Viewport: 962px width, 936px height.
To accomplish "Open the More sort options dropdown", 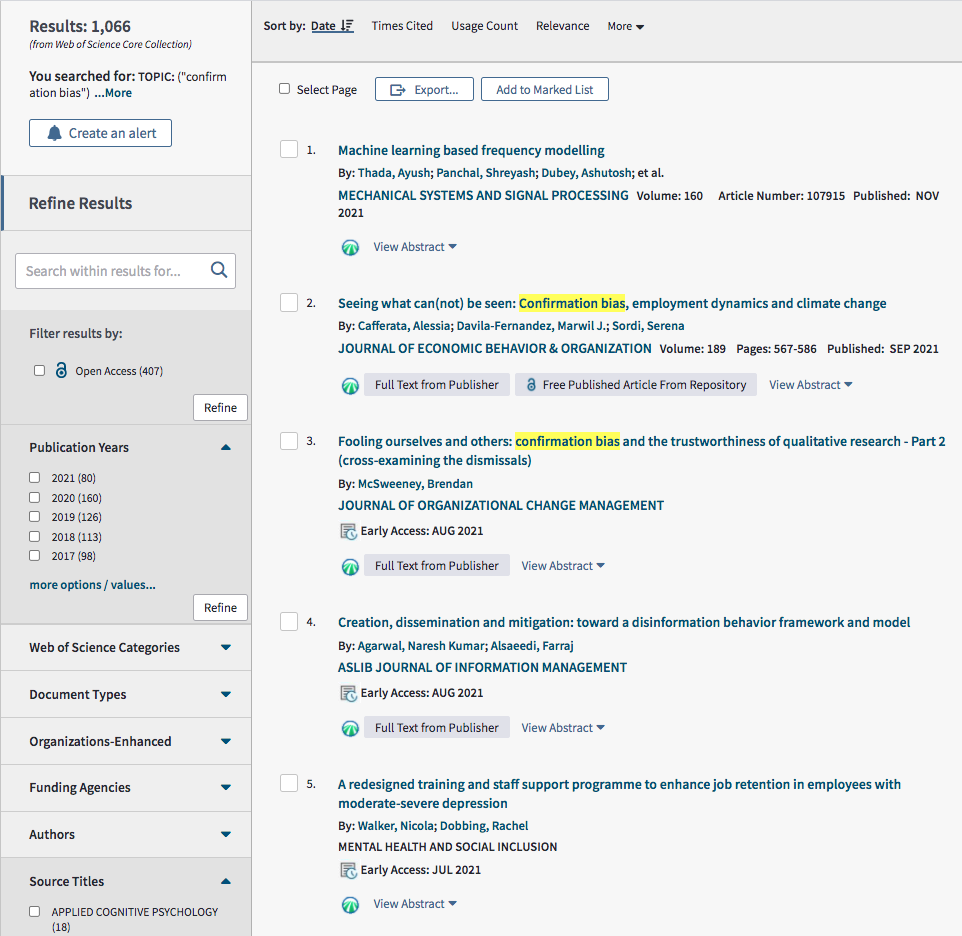I will [625, 26].
